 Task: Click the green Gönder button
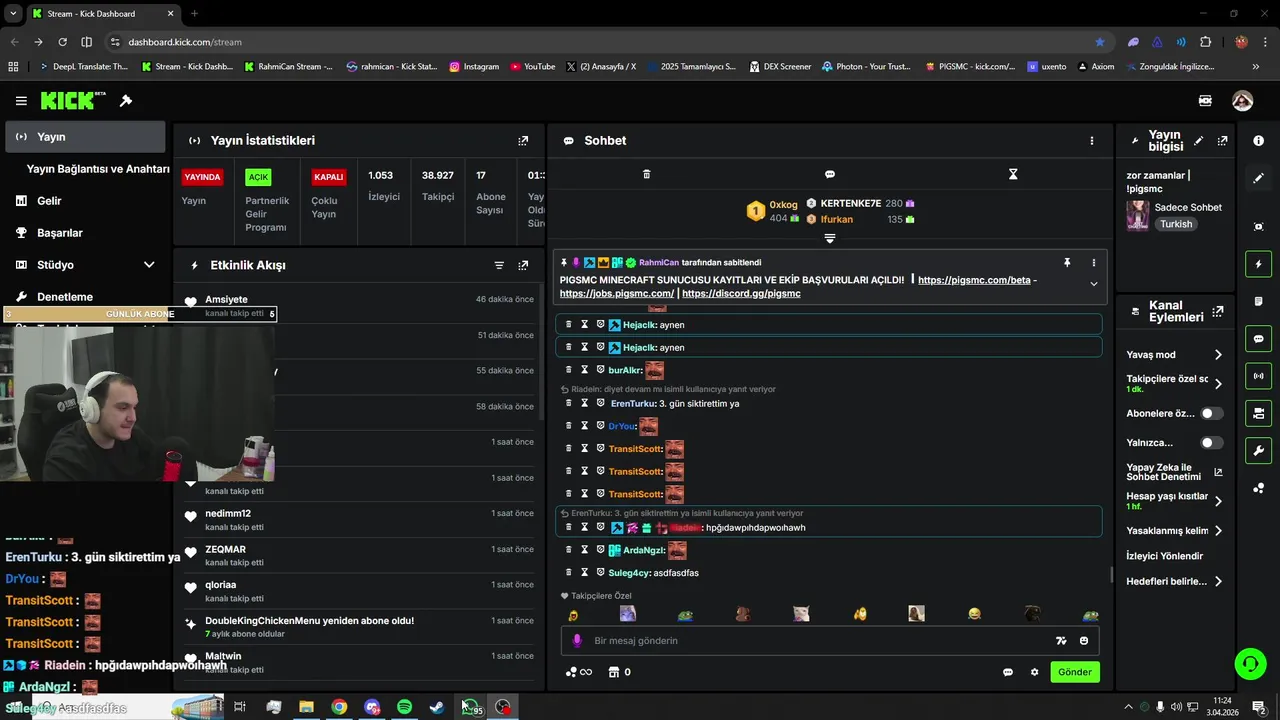[1075, 672]
